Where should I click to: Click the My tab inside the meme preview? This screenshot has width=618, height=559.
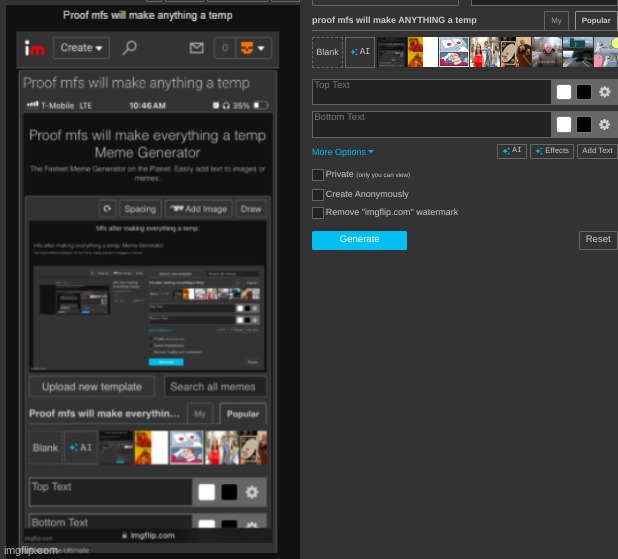(x=200, y=414)
